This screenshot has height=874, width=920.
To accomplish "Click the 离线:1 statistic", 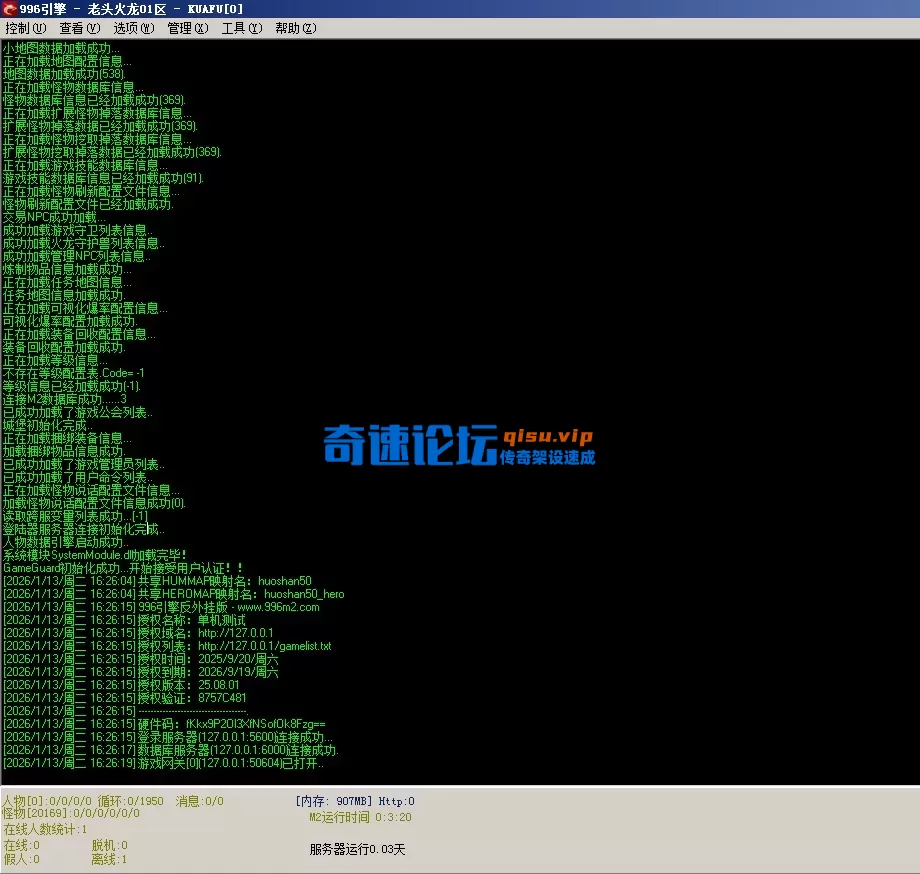I will tap(108, 858).
